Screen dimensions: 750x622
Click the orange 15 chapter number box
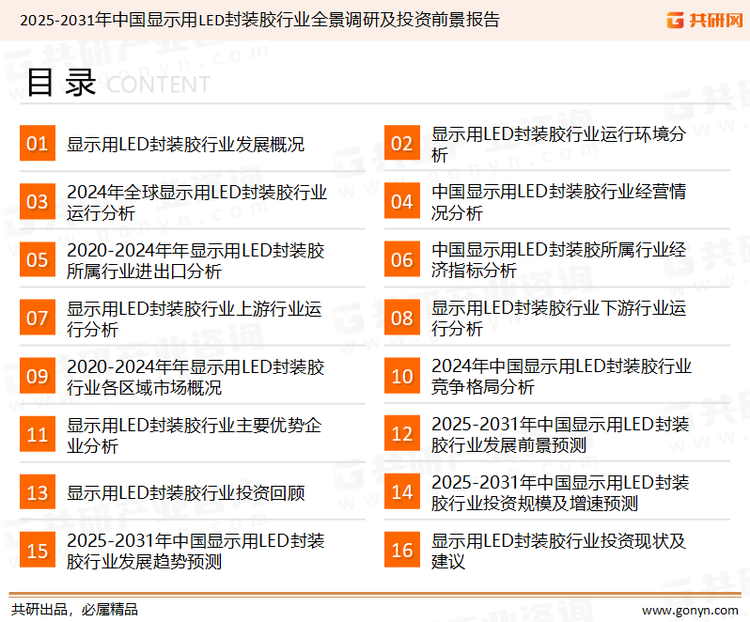coord(37,550)
